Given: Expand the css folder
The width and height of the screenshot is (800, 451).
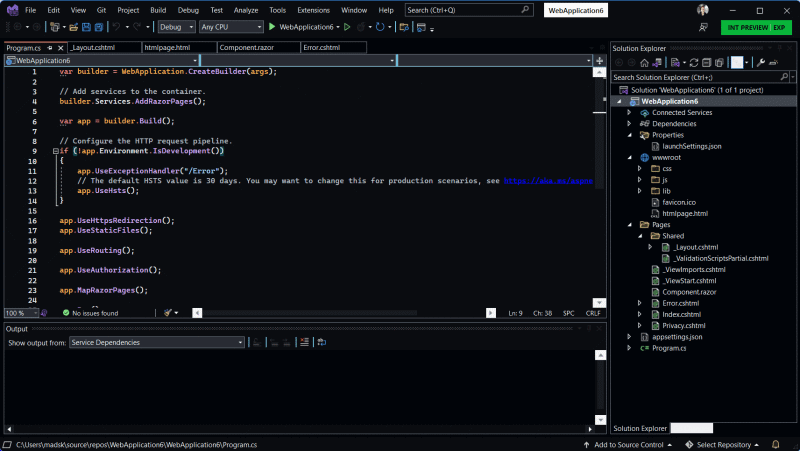Looking at the screenshot, I should (639, 169).
